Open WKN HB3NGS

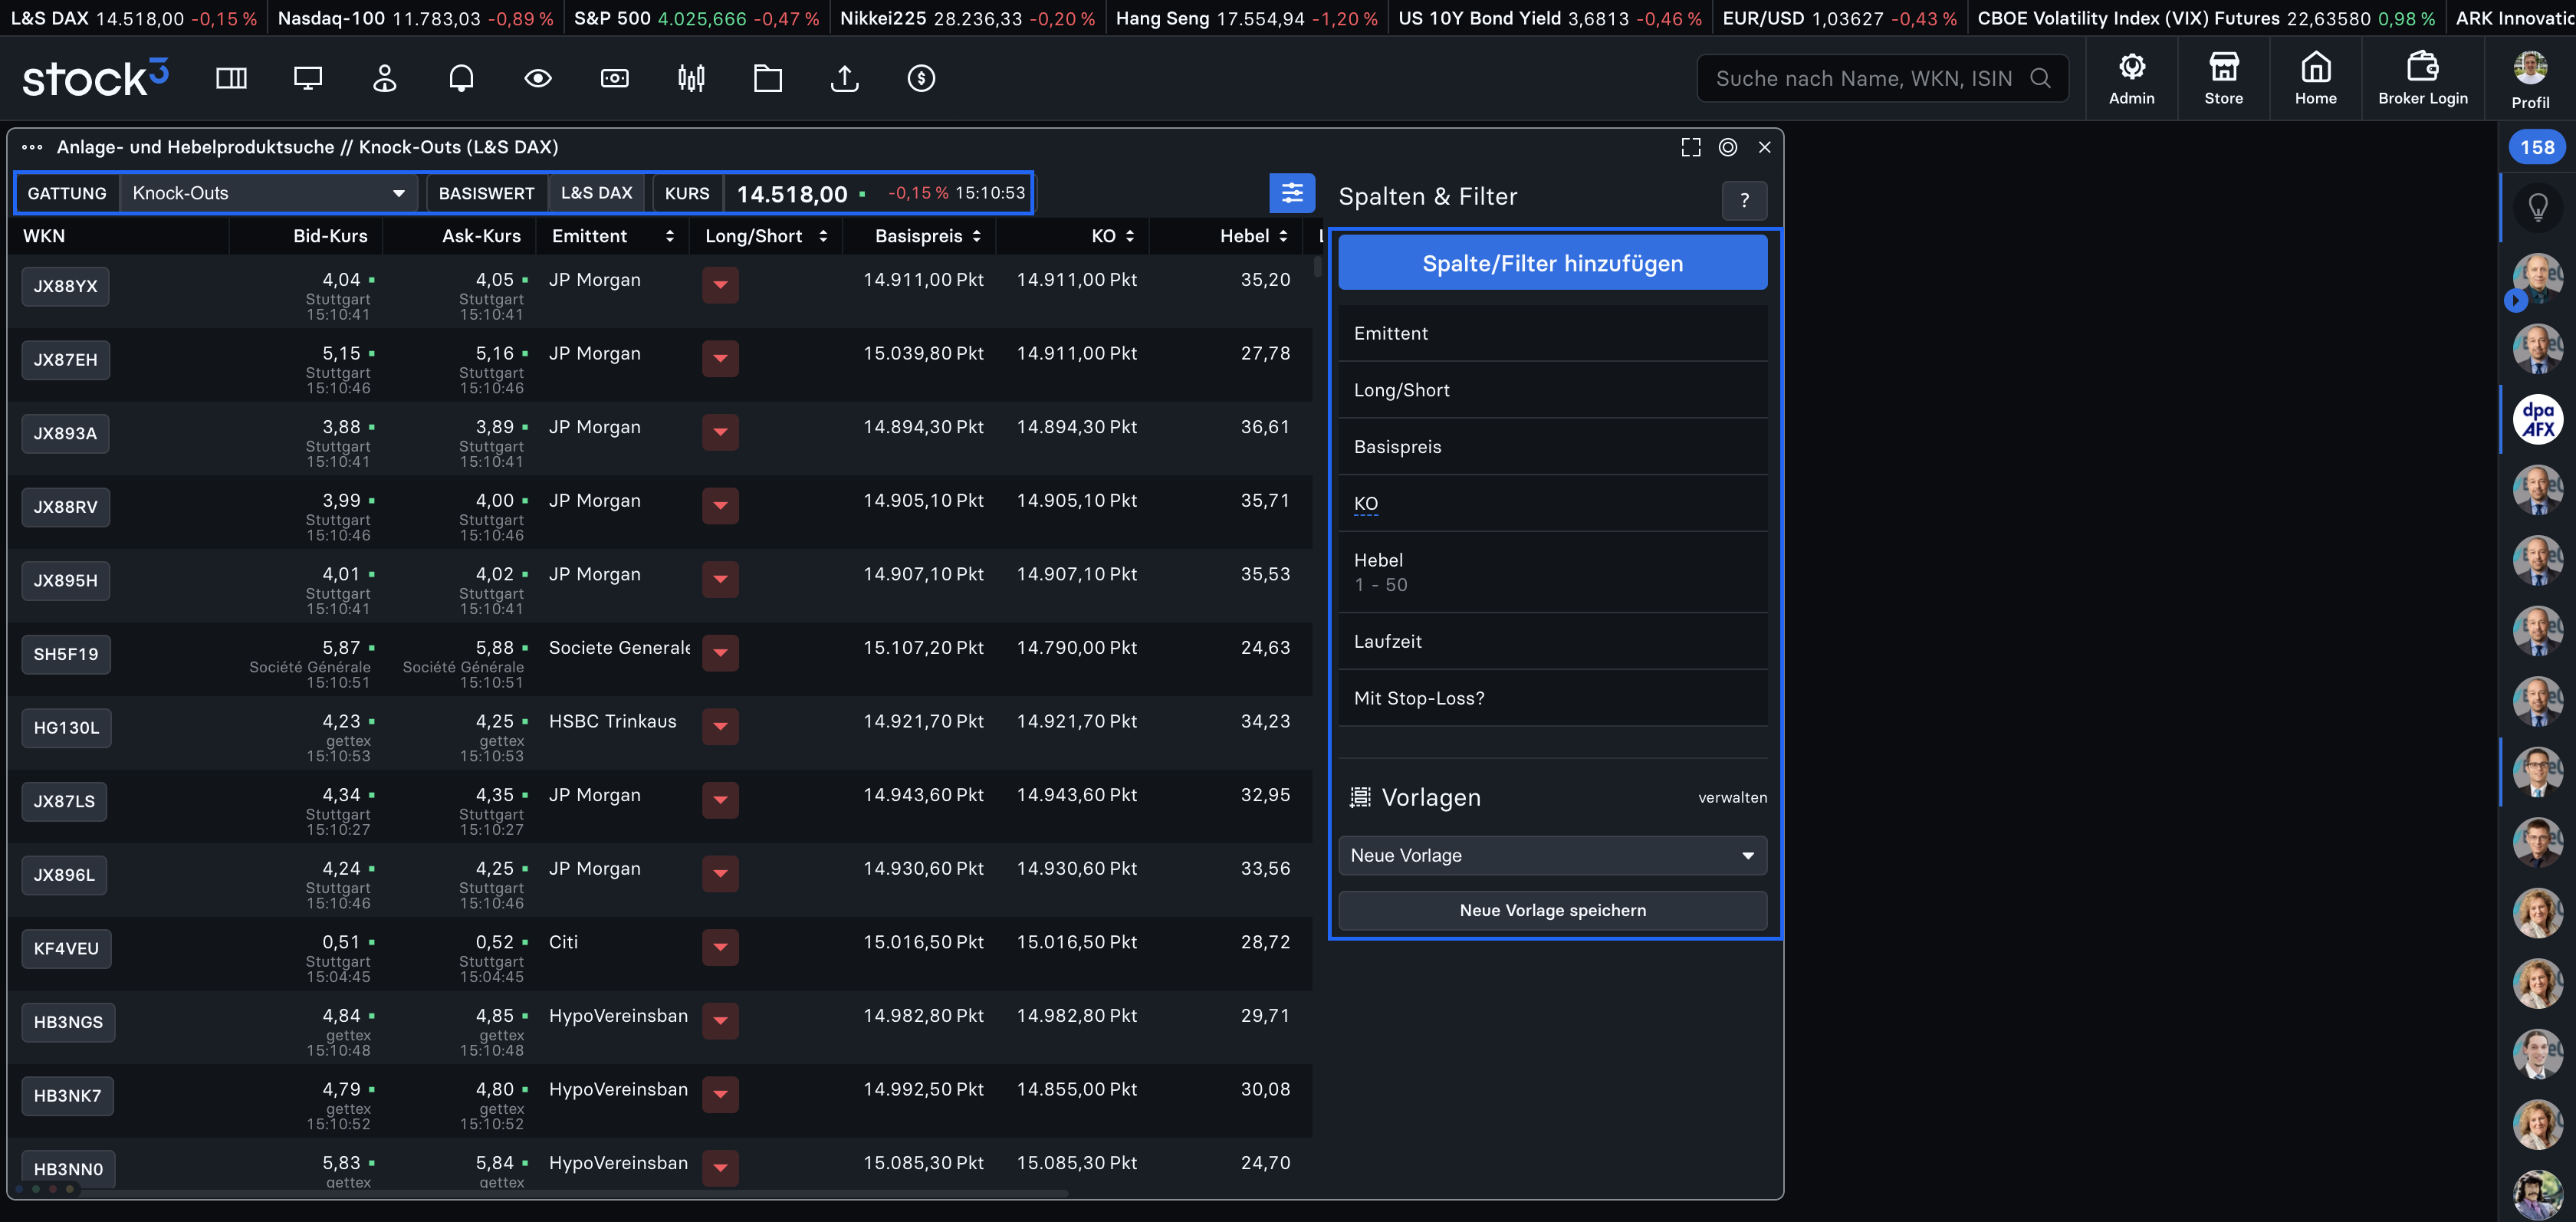[x=68, y=1022]
